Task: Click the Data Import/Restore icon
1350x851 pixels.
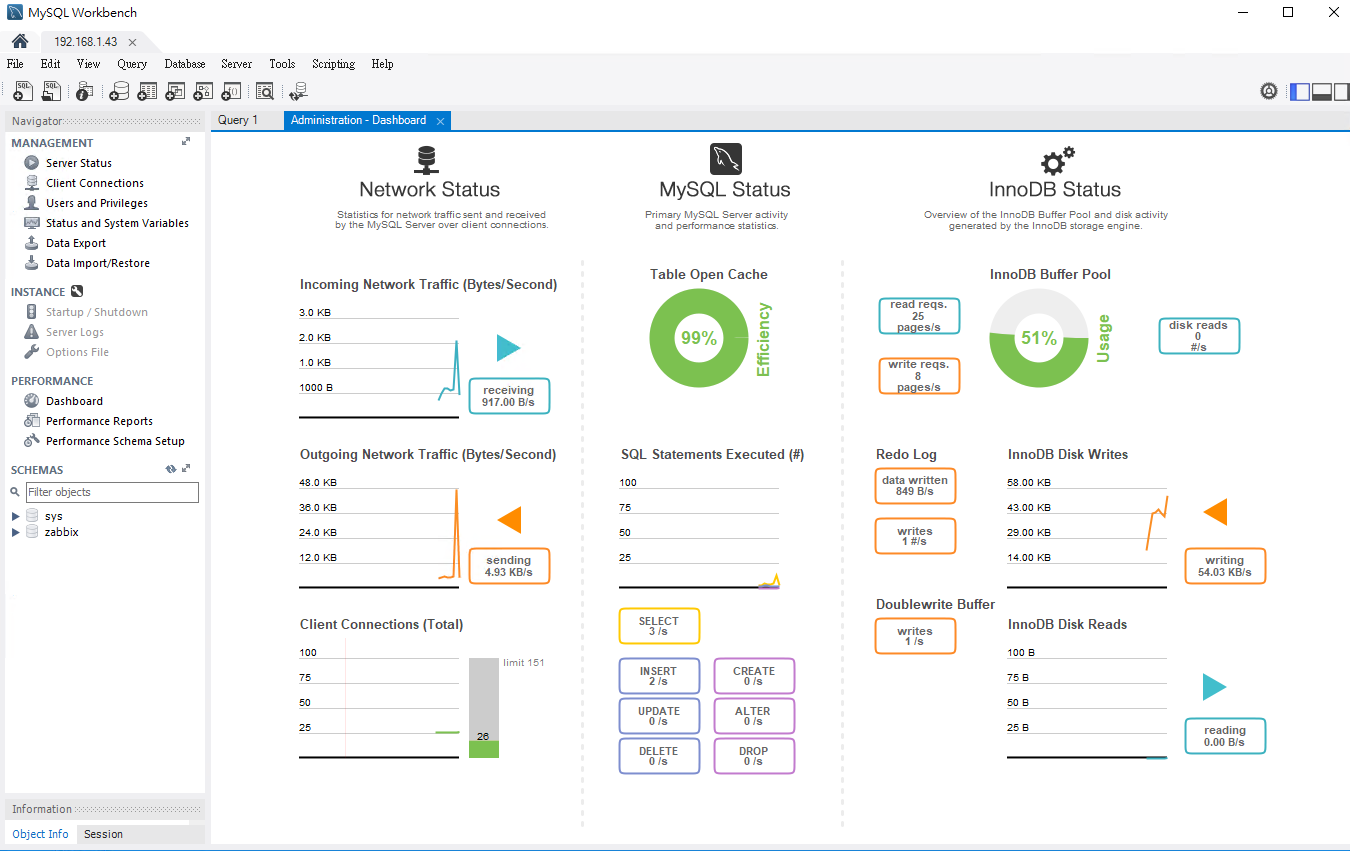Action: click(32, 263)
